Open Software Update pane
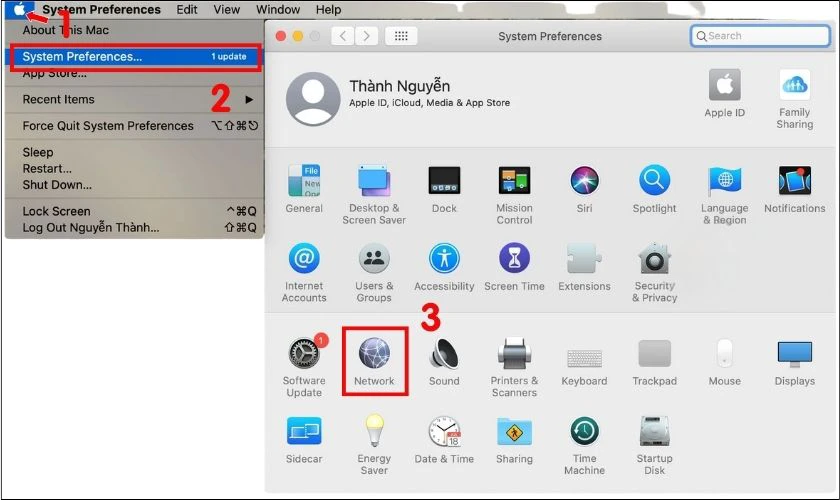840x500 pixels. (304, 367)
